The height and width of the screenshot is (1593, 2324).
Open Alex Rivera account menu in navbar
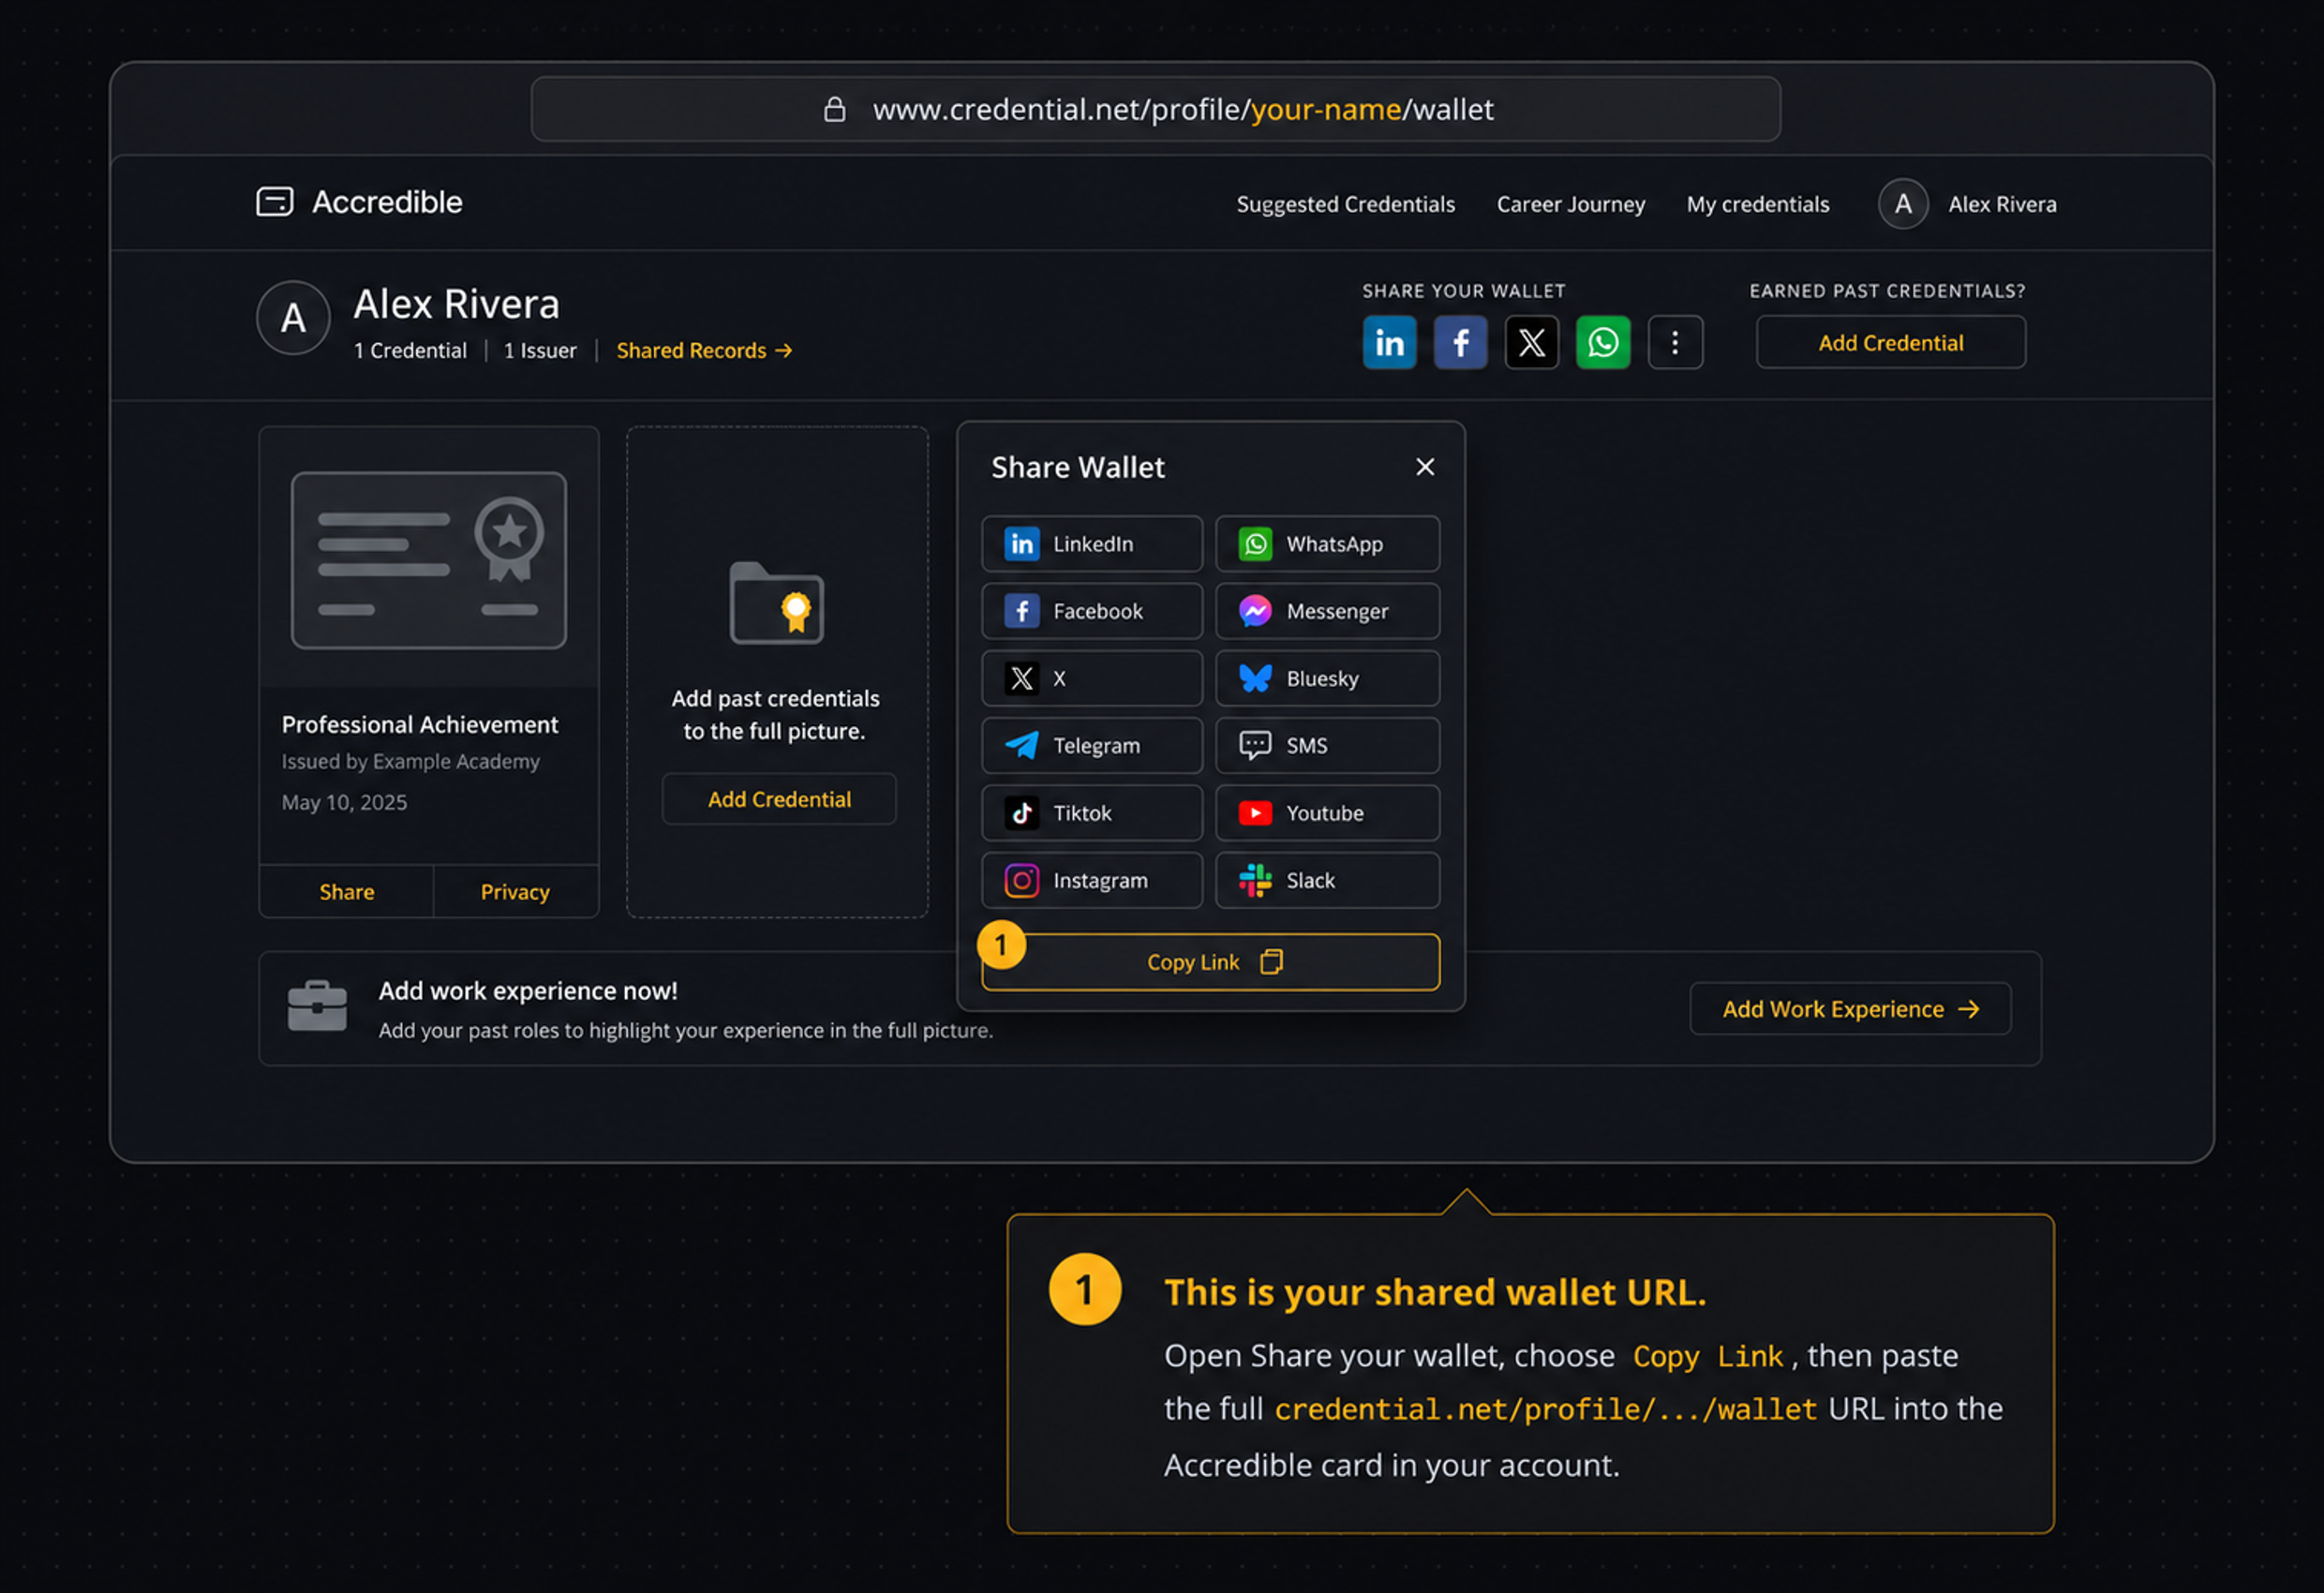tap(1967, 204)
